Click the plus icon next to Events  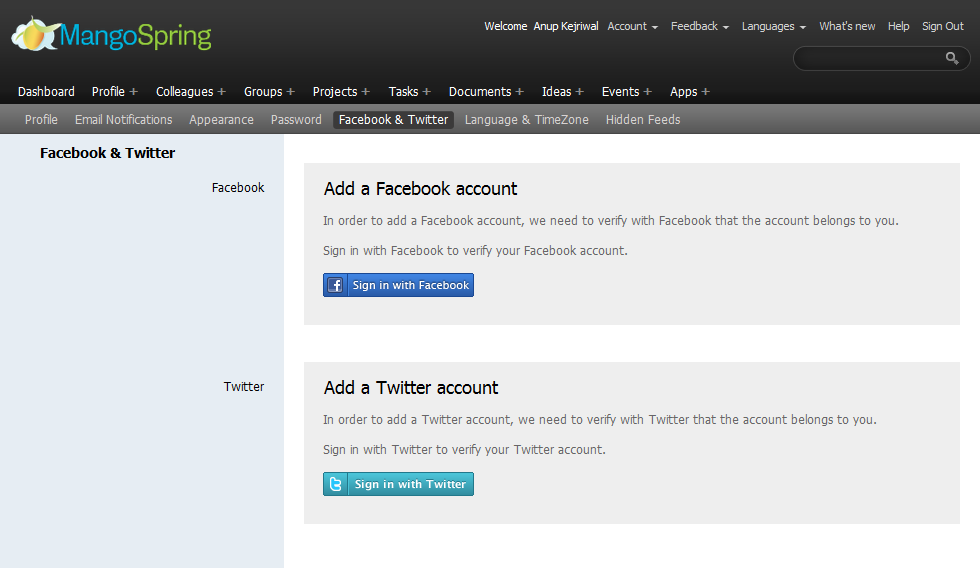click(x=648, y=92)
